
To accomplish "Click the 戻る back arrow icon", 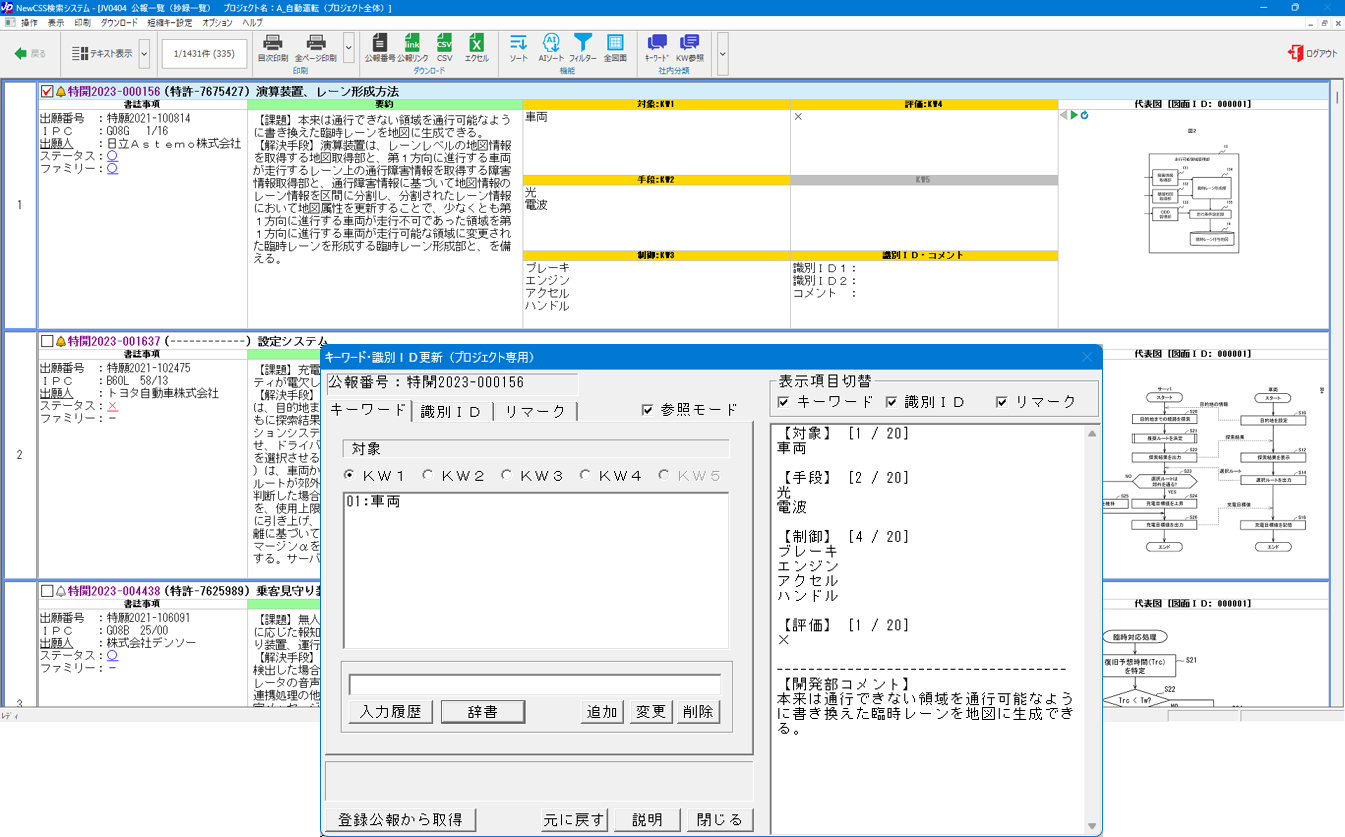I will coord(20,52).
